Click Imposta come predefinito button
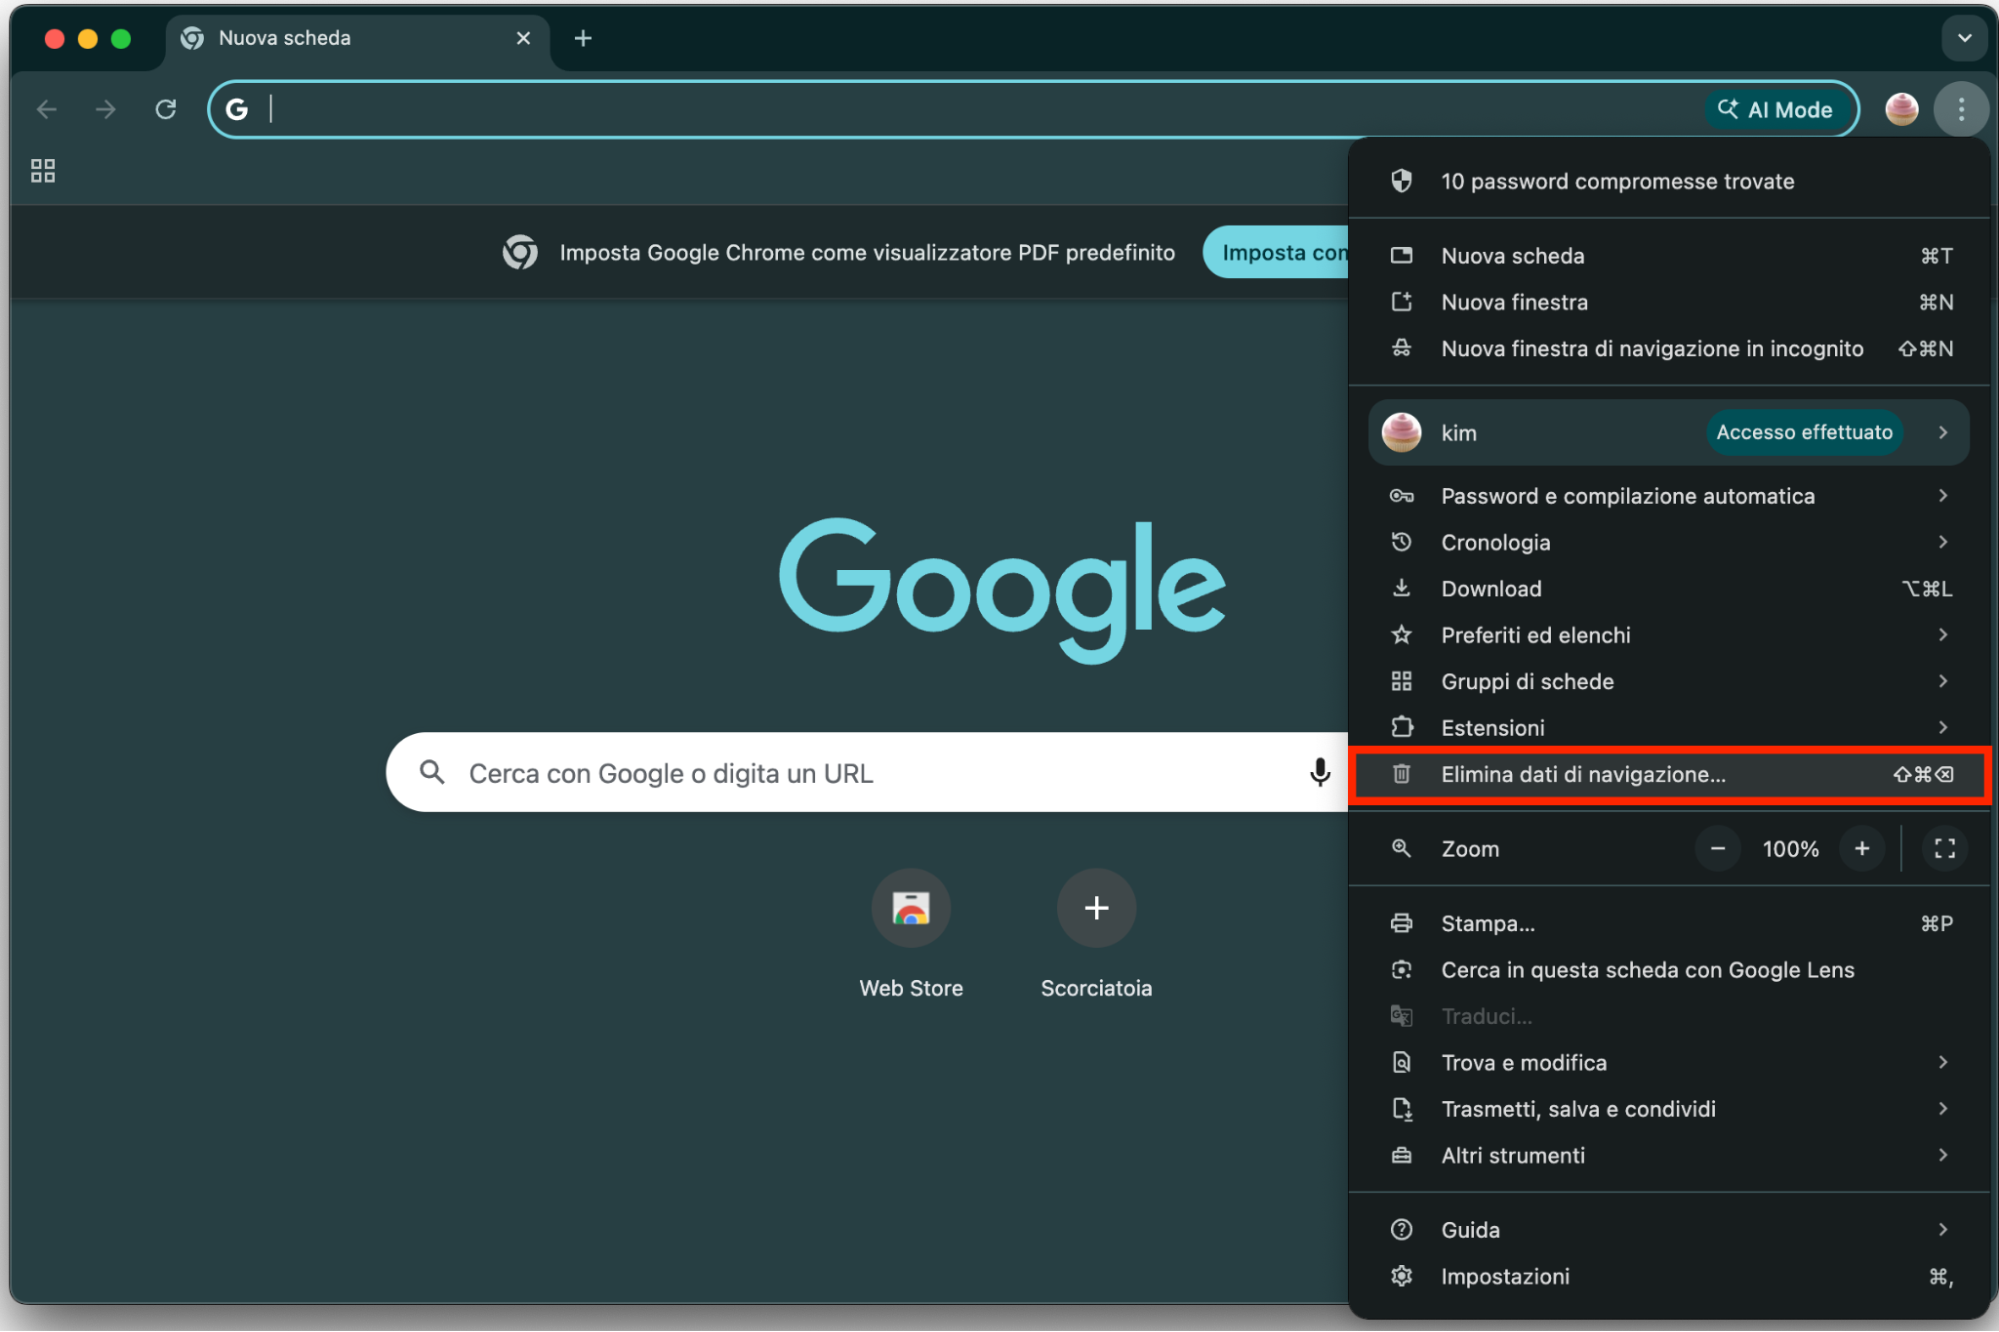This screenshot has height=1332, width=1999. 1276,252
